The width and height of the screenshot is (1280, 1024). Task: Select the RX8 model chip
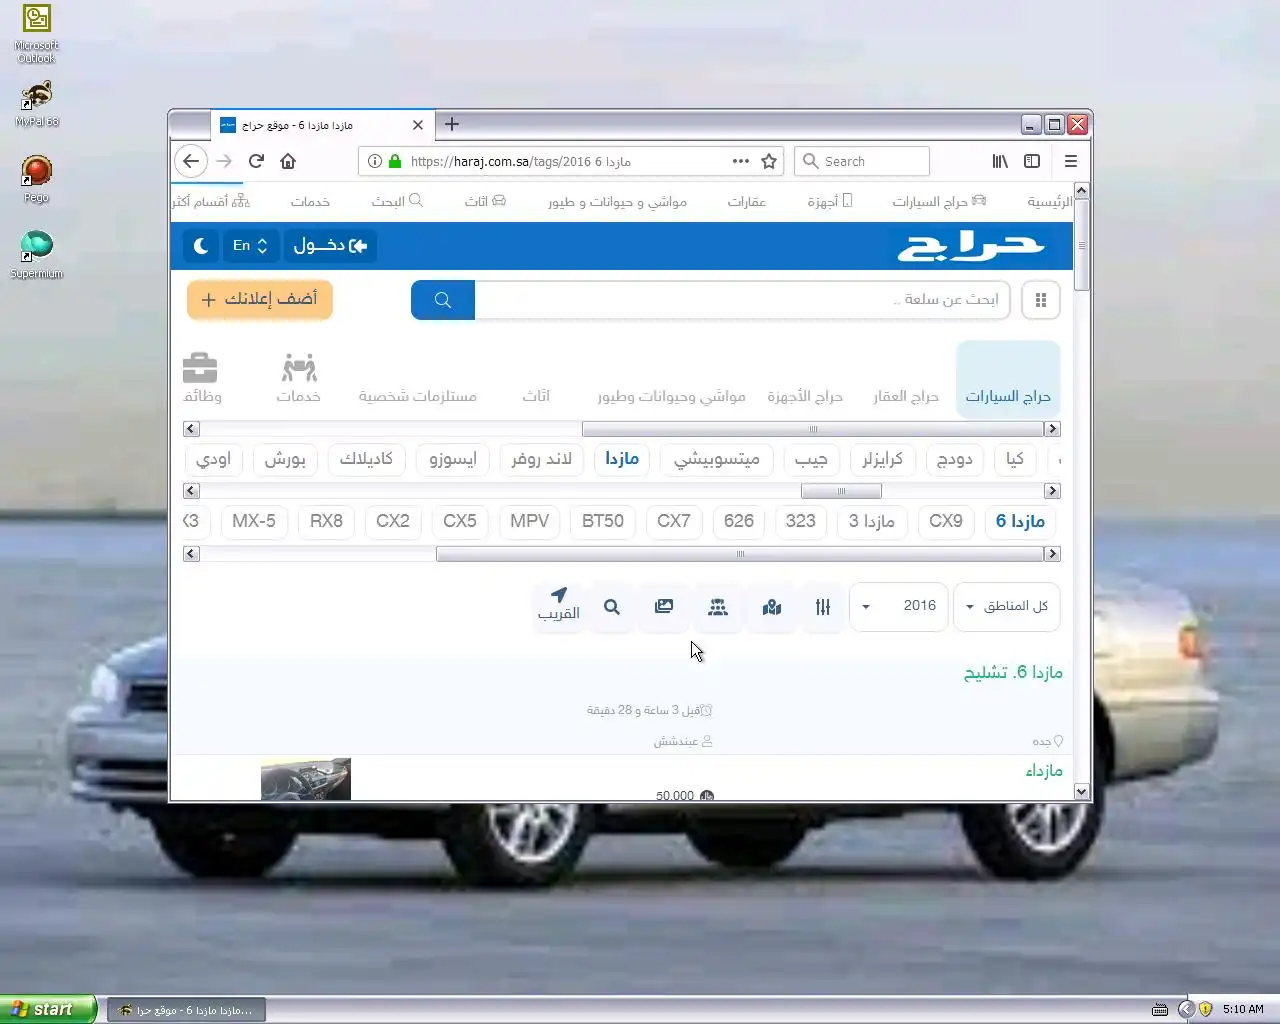coord(326,521)
